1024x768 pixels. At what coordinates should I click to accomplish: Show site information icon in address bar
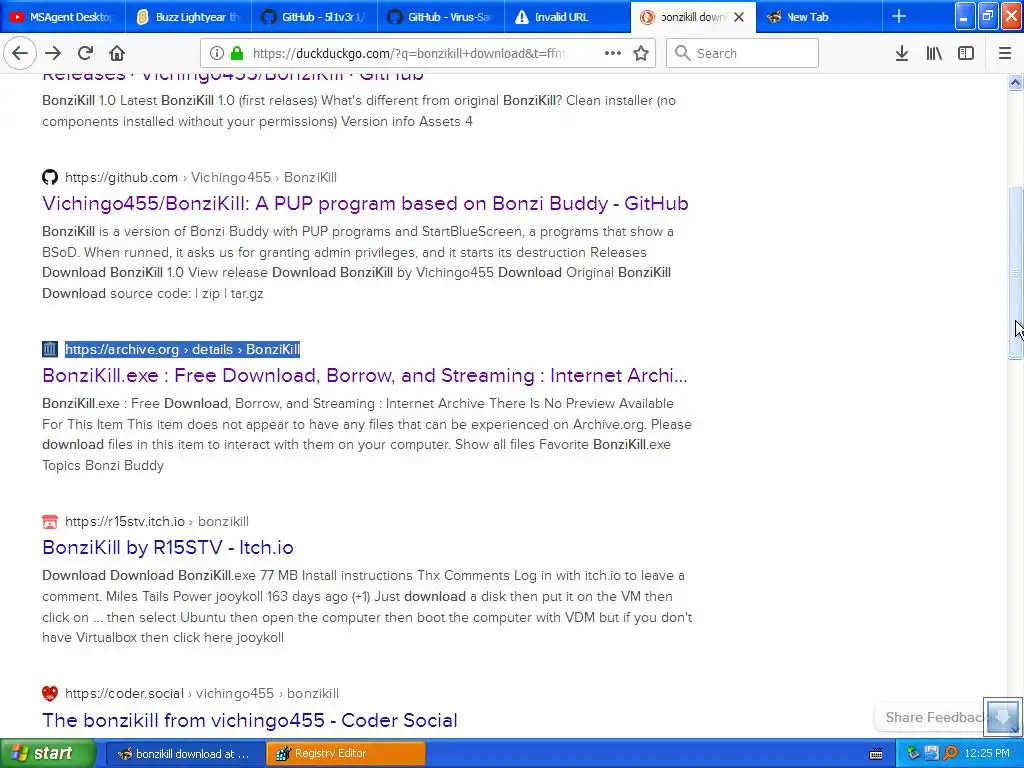216,54
